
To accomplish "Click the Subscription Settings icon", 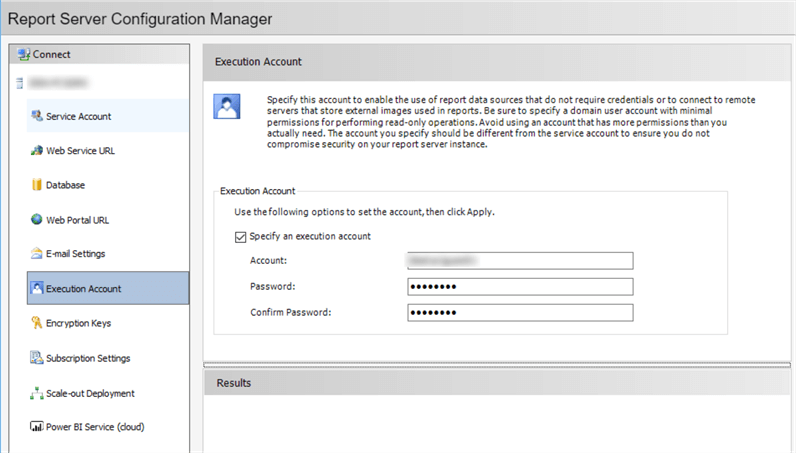I will coord(37,358).
